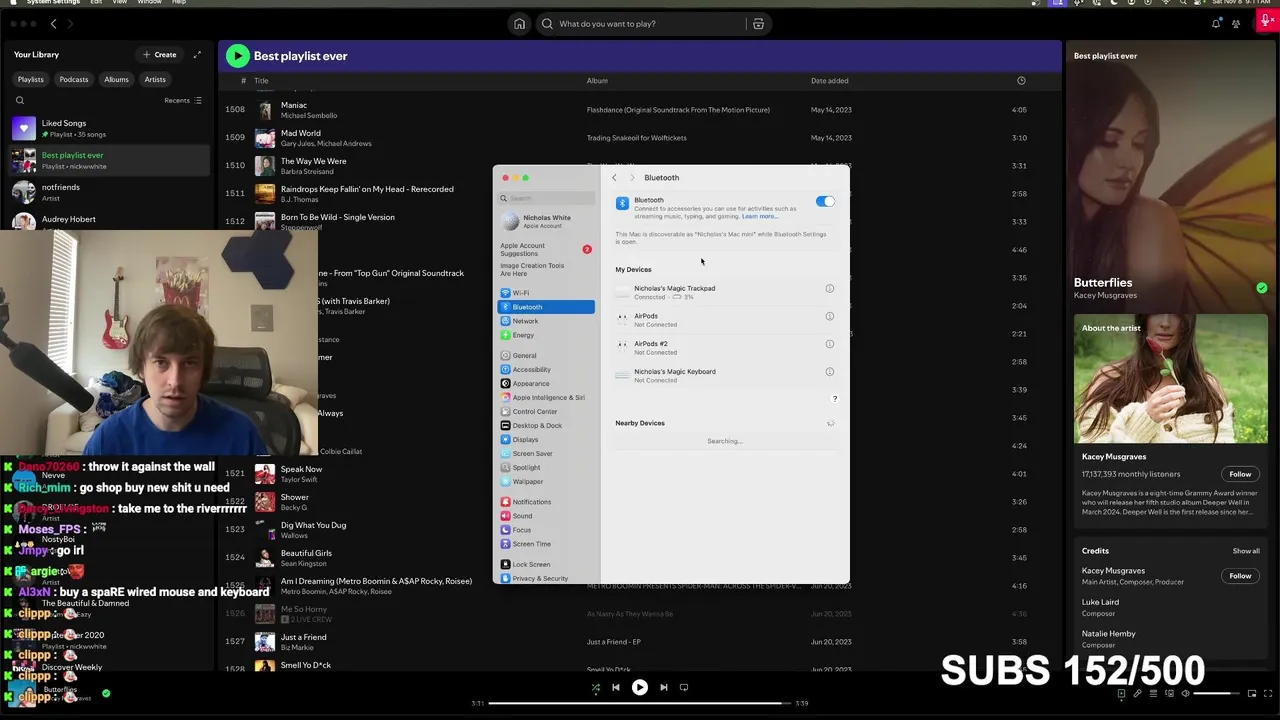Open the Friend Activity icon in Spotify top bar
The image size is (1280, 720).
1236,24
